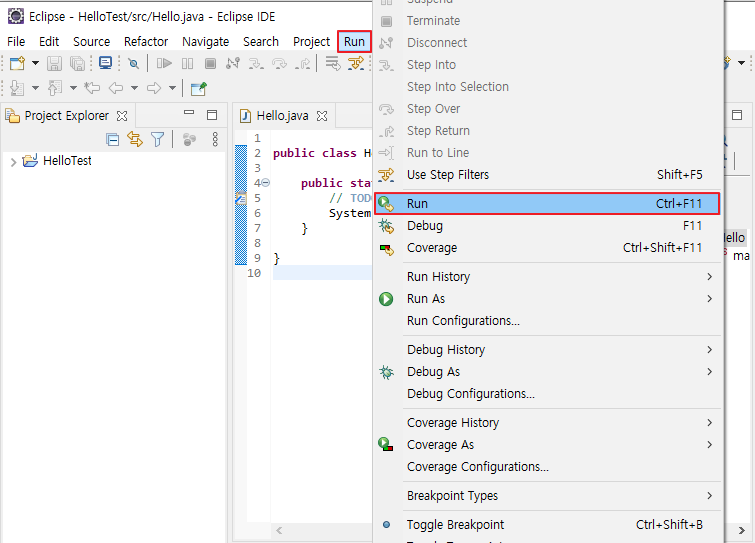Collapse All in Project Explorer
Viewport: 755px width, 543px height.
[x=113, y=140]
